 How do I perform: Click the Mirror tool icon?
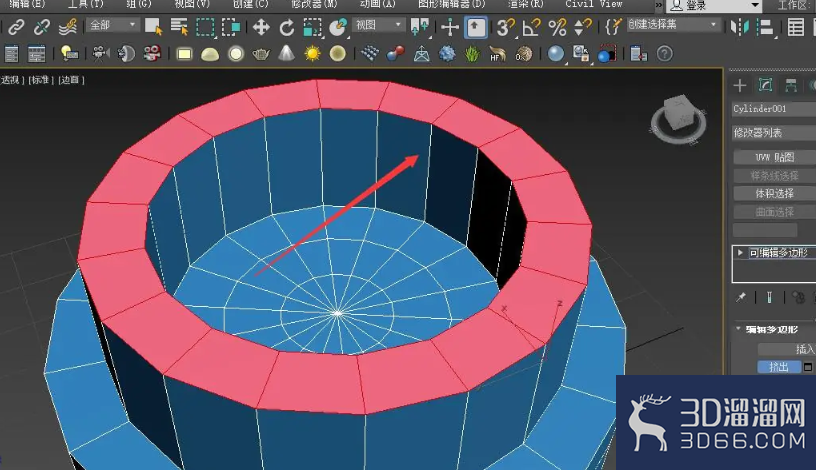739,27
